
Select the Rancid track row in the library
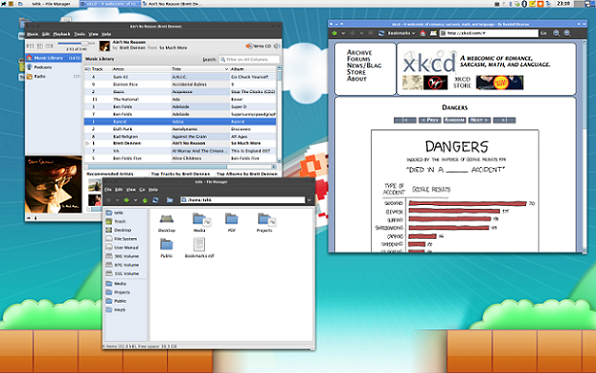tap(180, 122)
